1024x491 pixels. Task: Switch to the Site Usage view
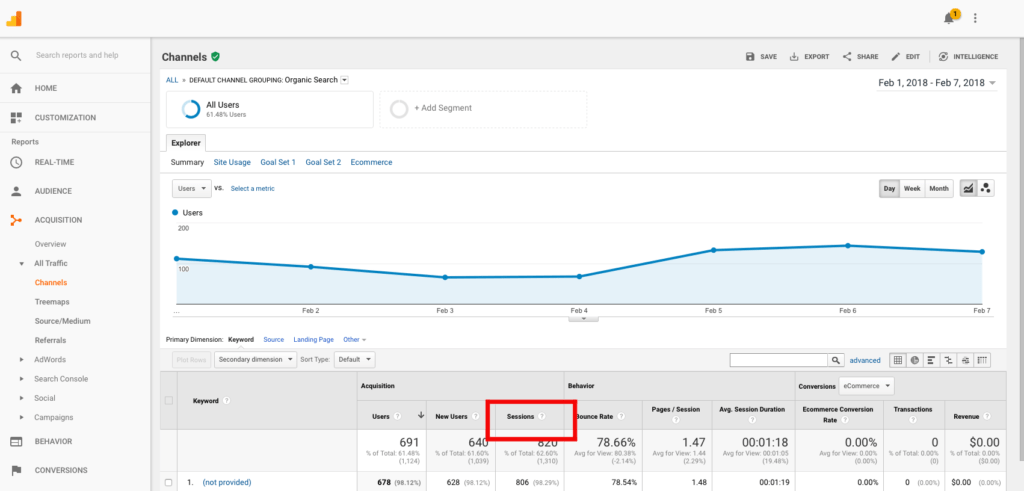click(232, 163)
